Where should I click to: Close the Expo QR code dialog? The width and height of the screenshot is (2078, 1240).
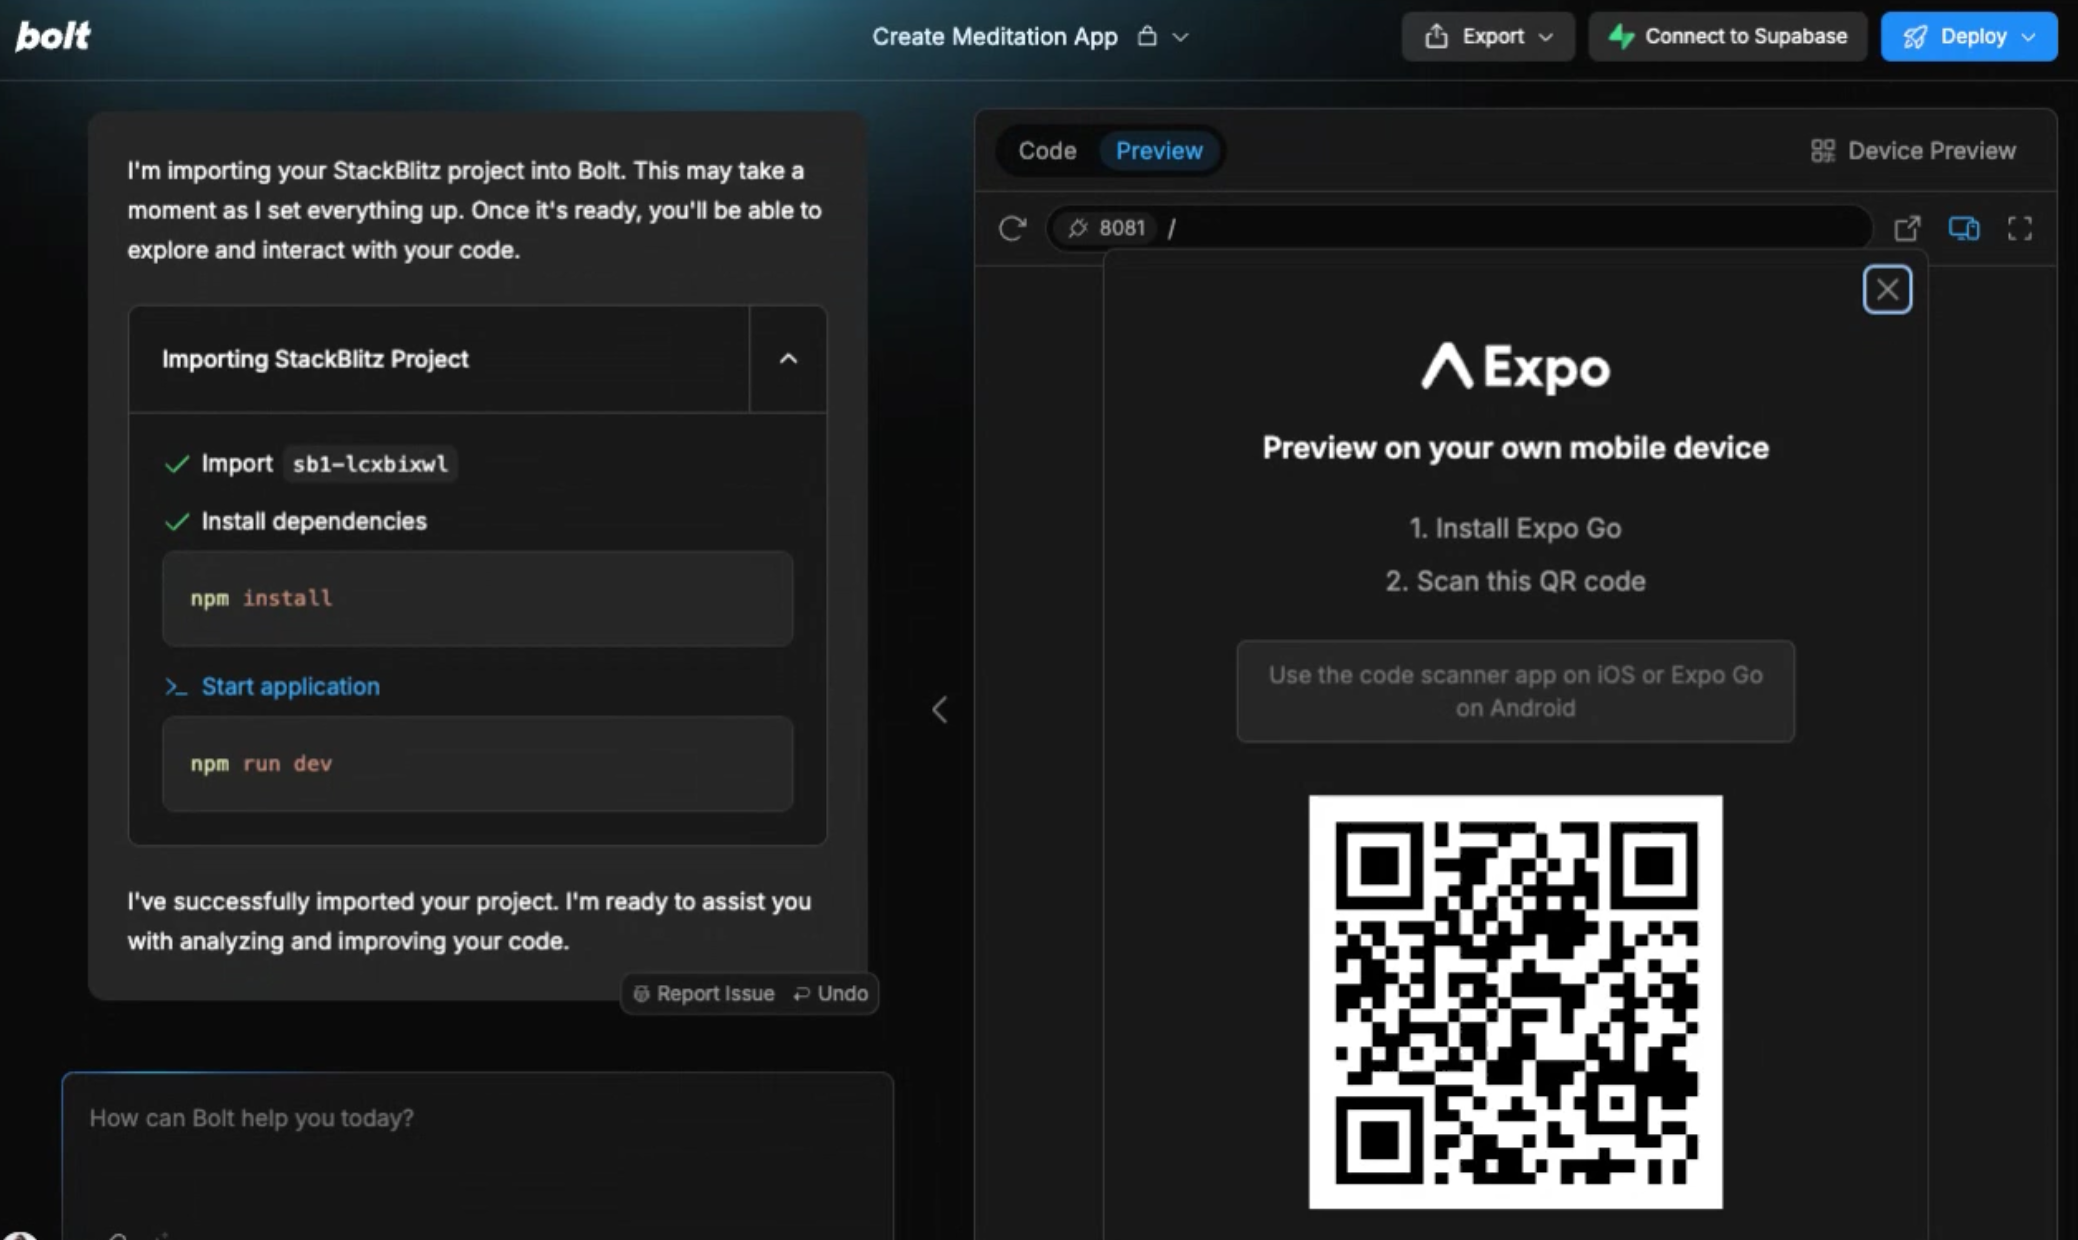click(x=1886, y=290)
